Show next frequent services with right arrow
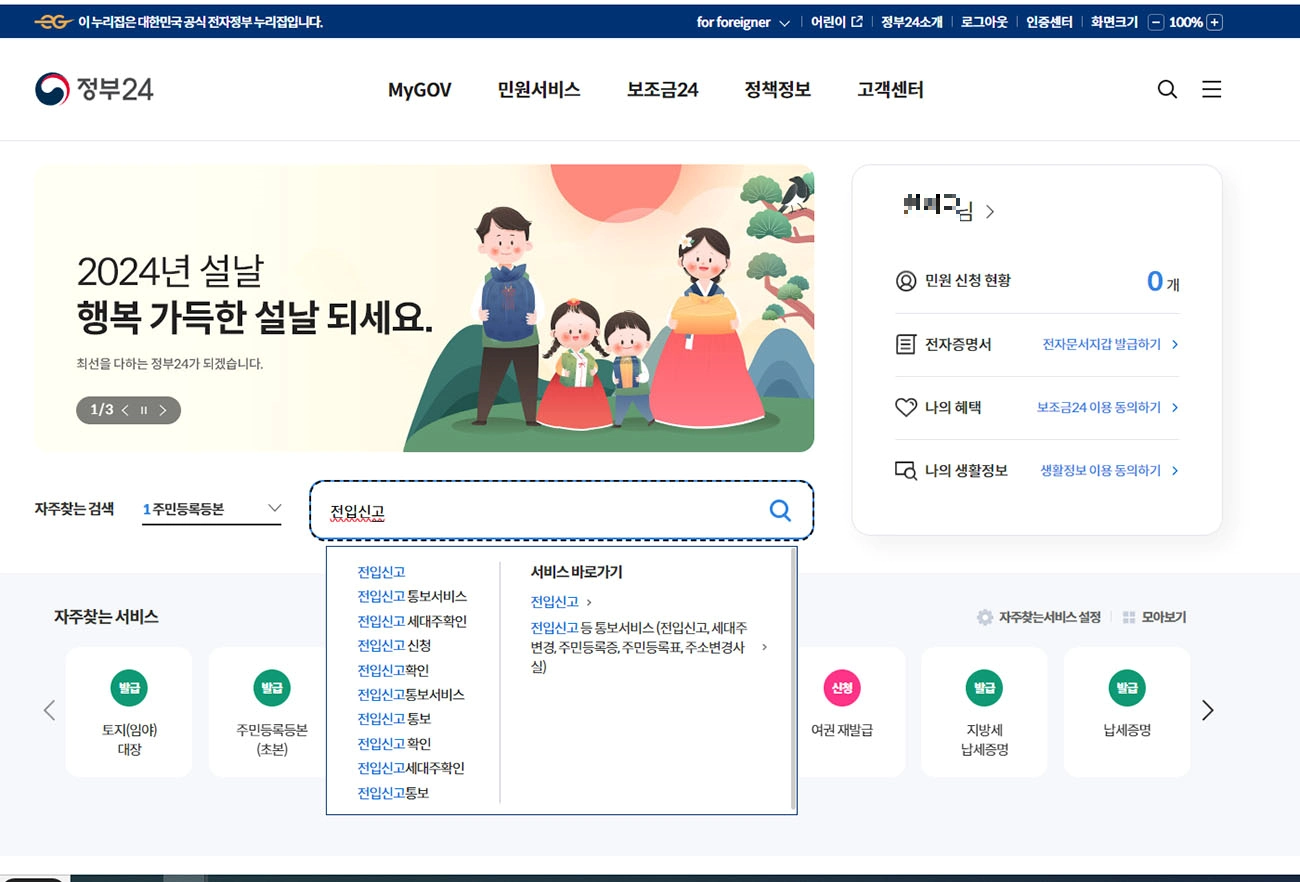This screenshot has height=882, width=1300. coord(1207,710)
